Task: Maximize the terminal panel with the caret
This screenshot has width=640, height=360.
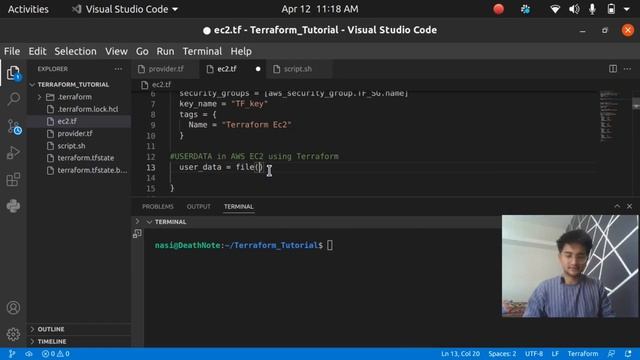Action: click(x=617, y=207)
